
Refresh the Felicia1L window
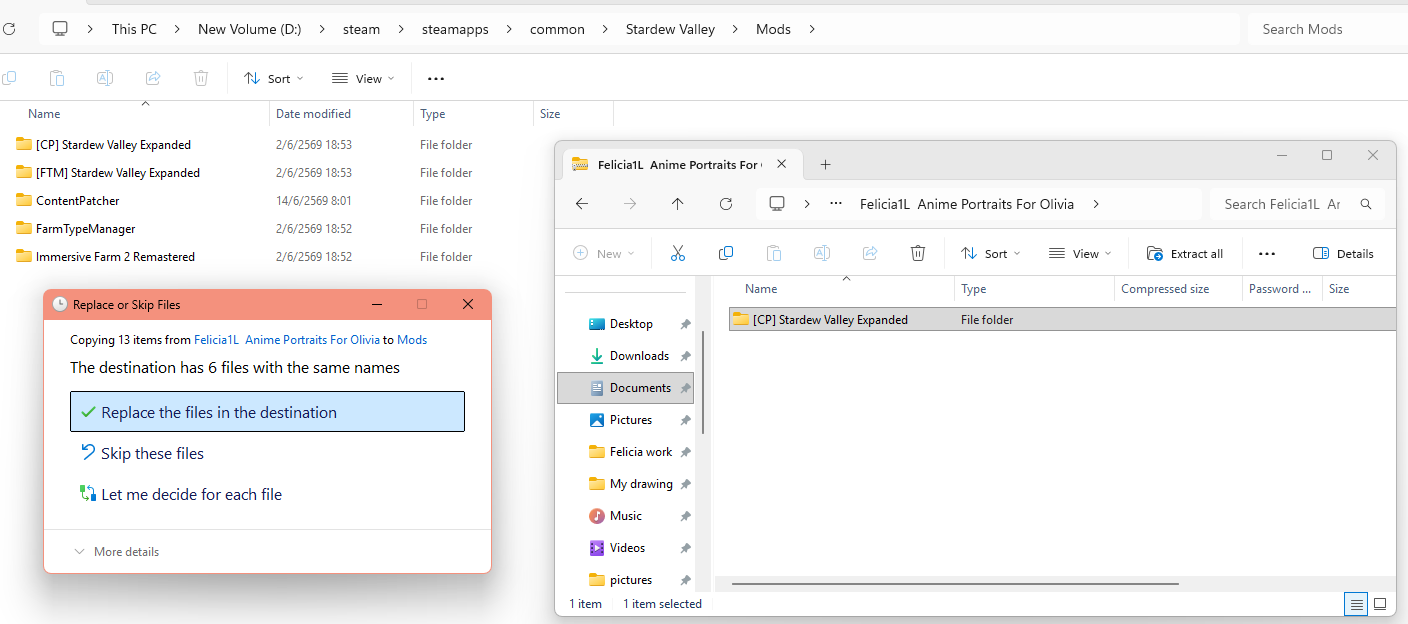tap(726, 204)
